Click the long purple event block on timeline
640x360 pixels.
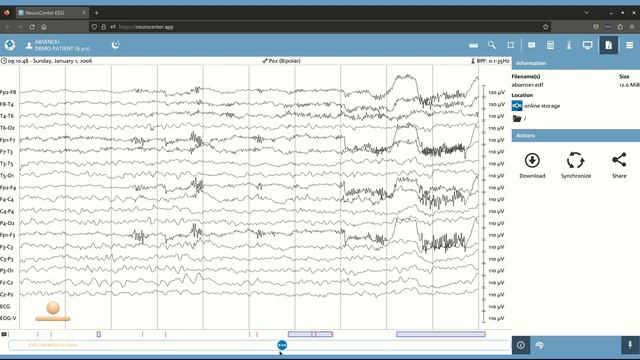pos(441,334)
